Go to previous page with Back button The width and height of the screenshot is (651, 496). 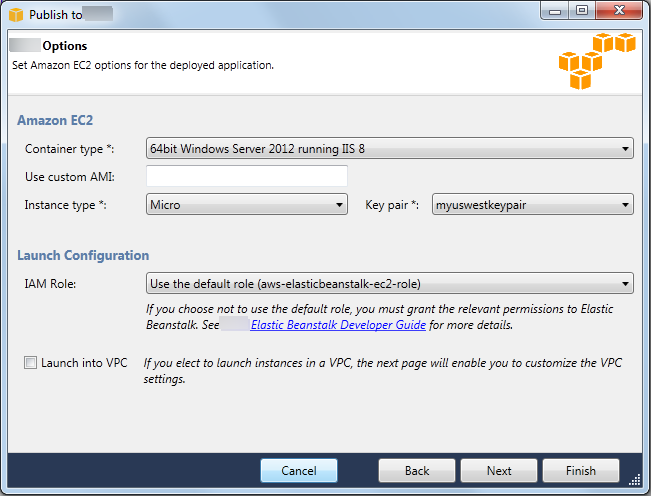point(417,471)
